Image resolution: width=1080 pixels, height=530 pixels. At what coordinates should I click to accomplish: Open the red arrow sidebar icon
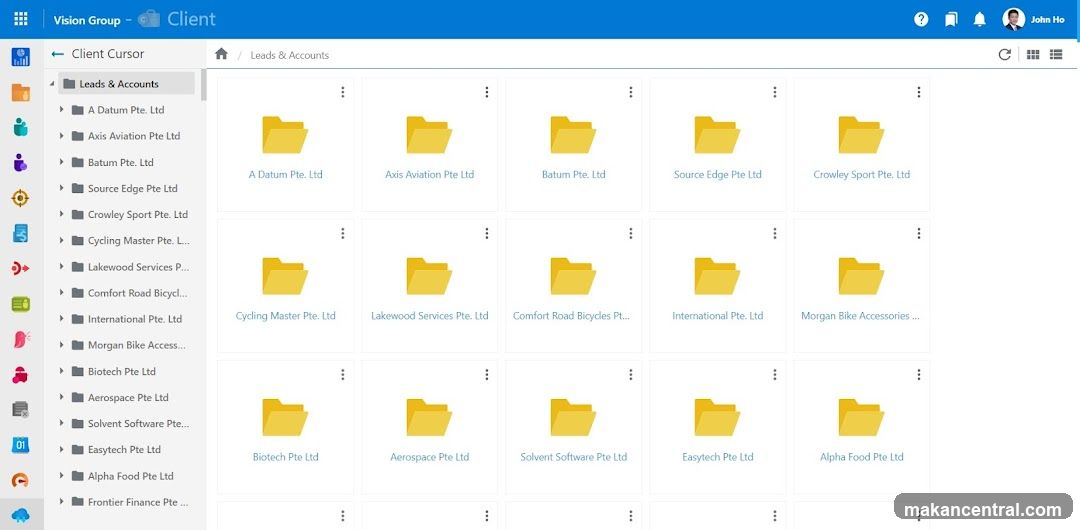(21, 269)
